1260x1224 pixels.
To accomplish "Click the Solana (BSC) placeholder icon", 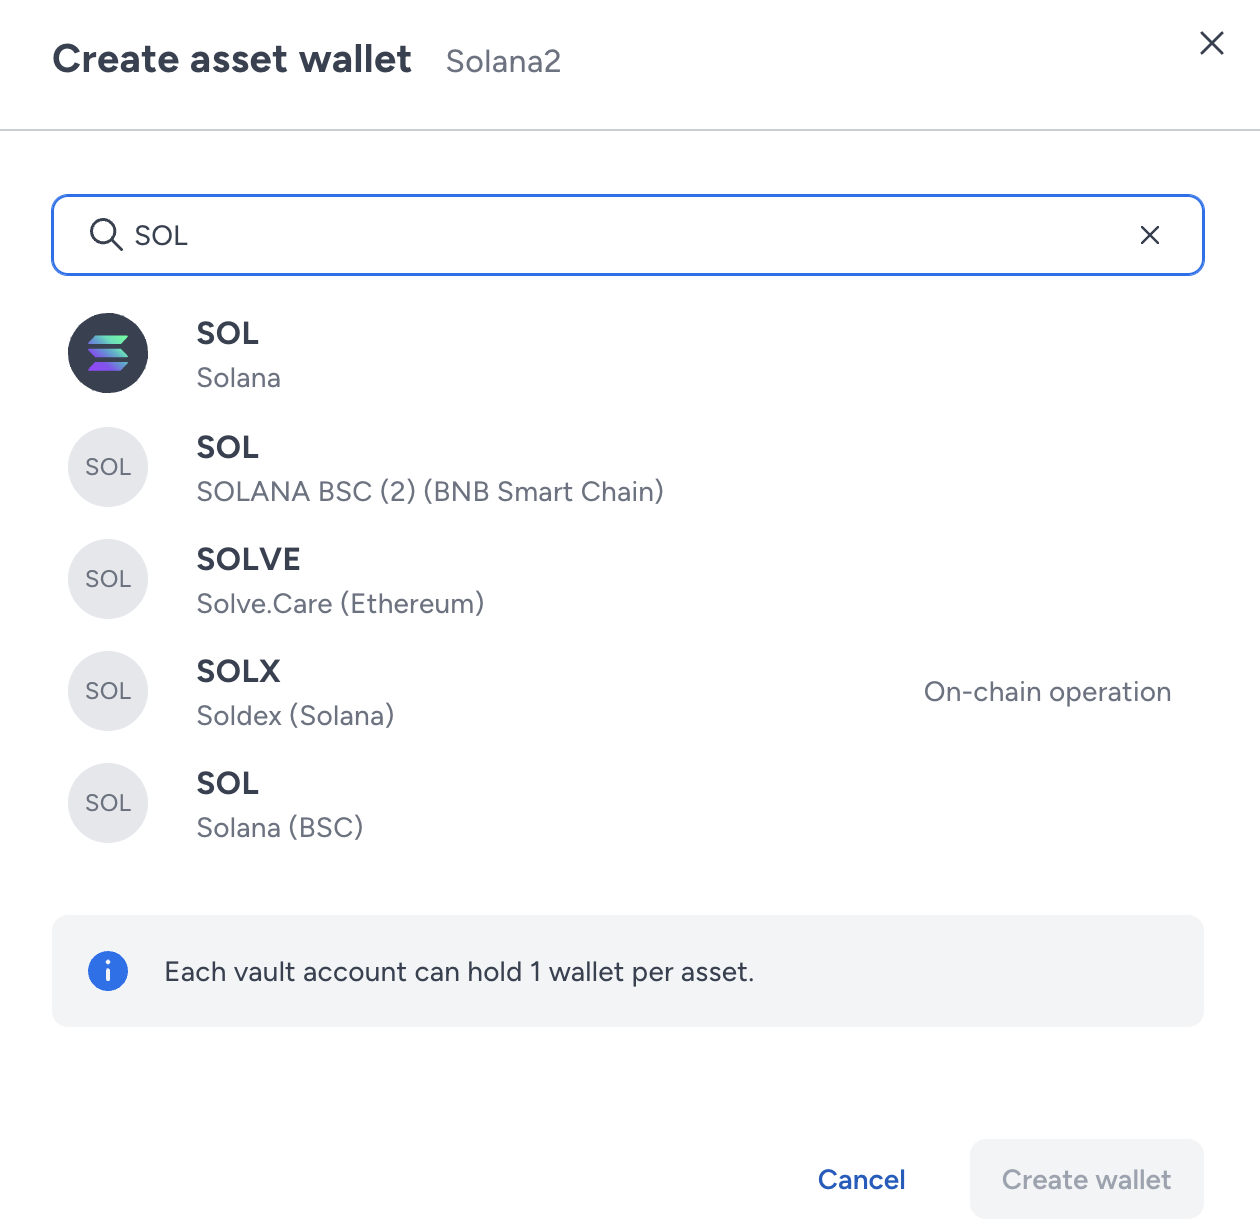I will click(108, 803).
